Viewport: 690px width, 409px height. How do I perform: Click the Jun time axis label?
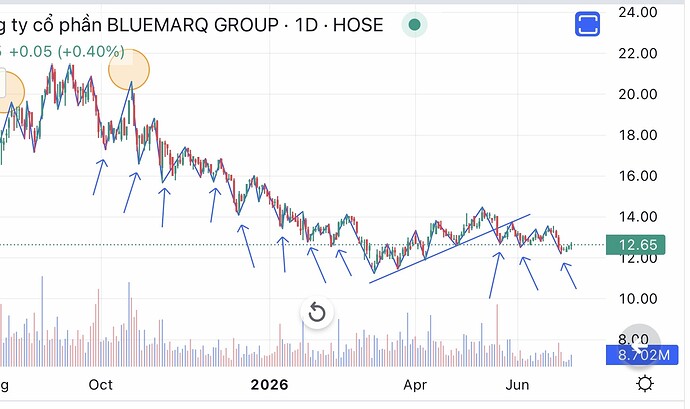click(518, 385)
